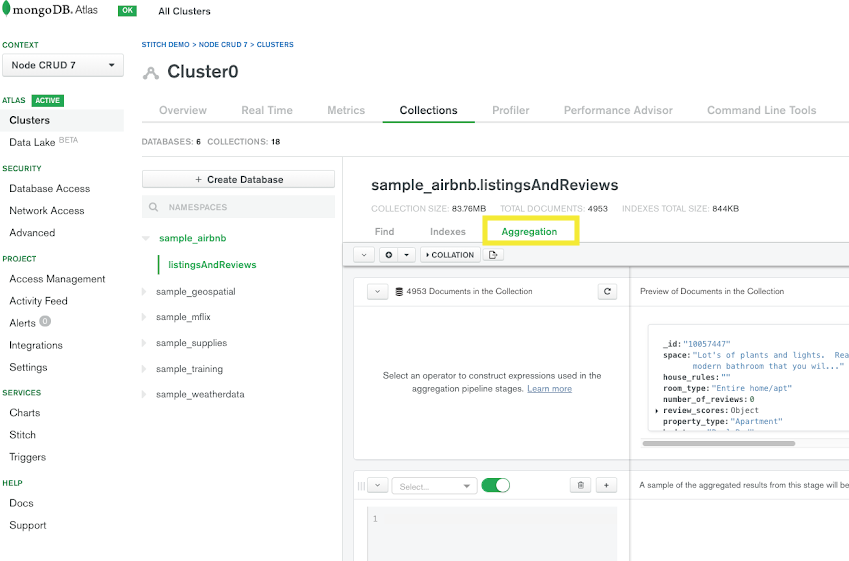The height and width of the screenshot is (561, 849).
Task: Click the ACTIVE status badge
Action: [48, 100]
